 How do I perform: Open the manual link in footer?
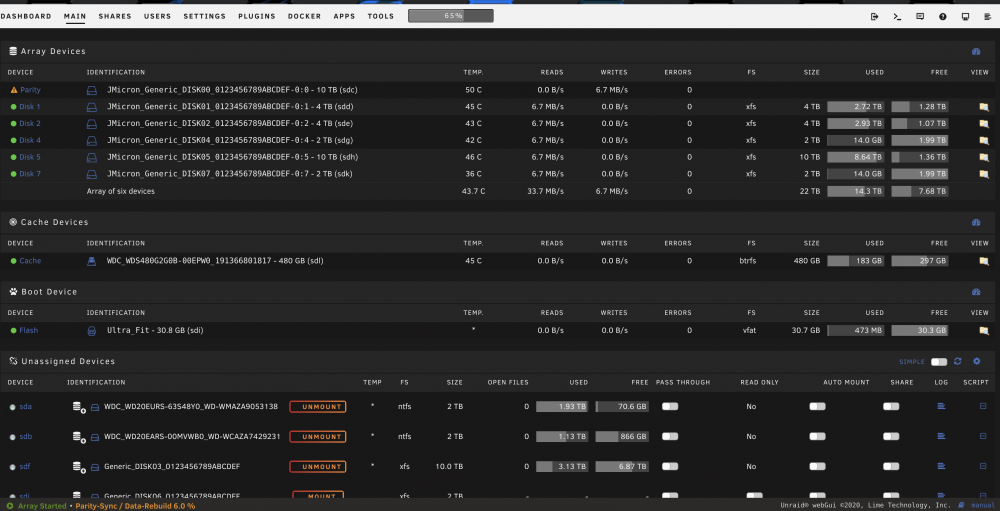pyautogui.click(x=983, y=505)
